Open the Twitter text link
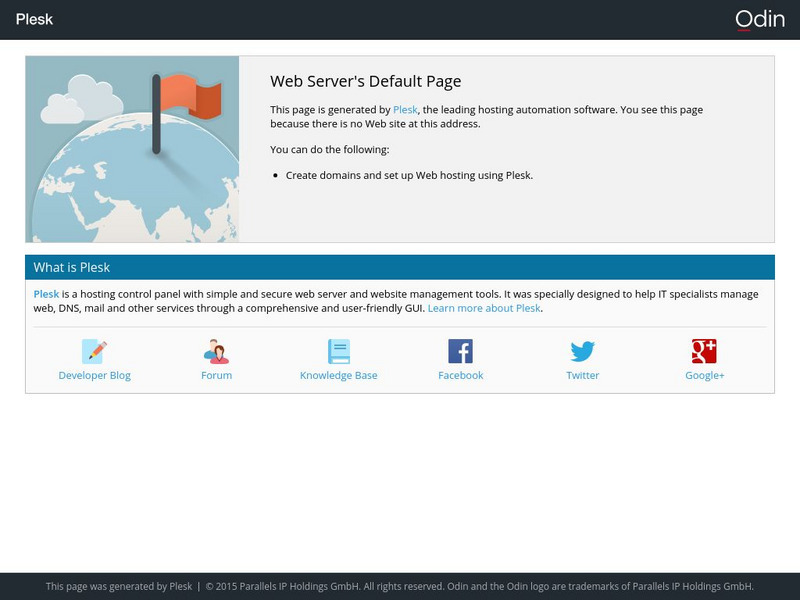This screenshot has height=600, width=800. tap(583, 376)
